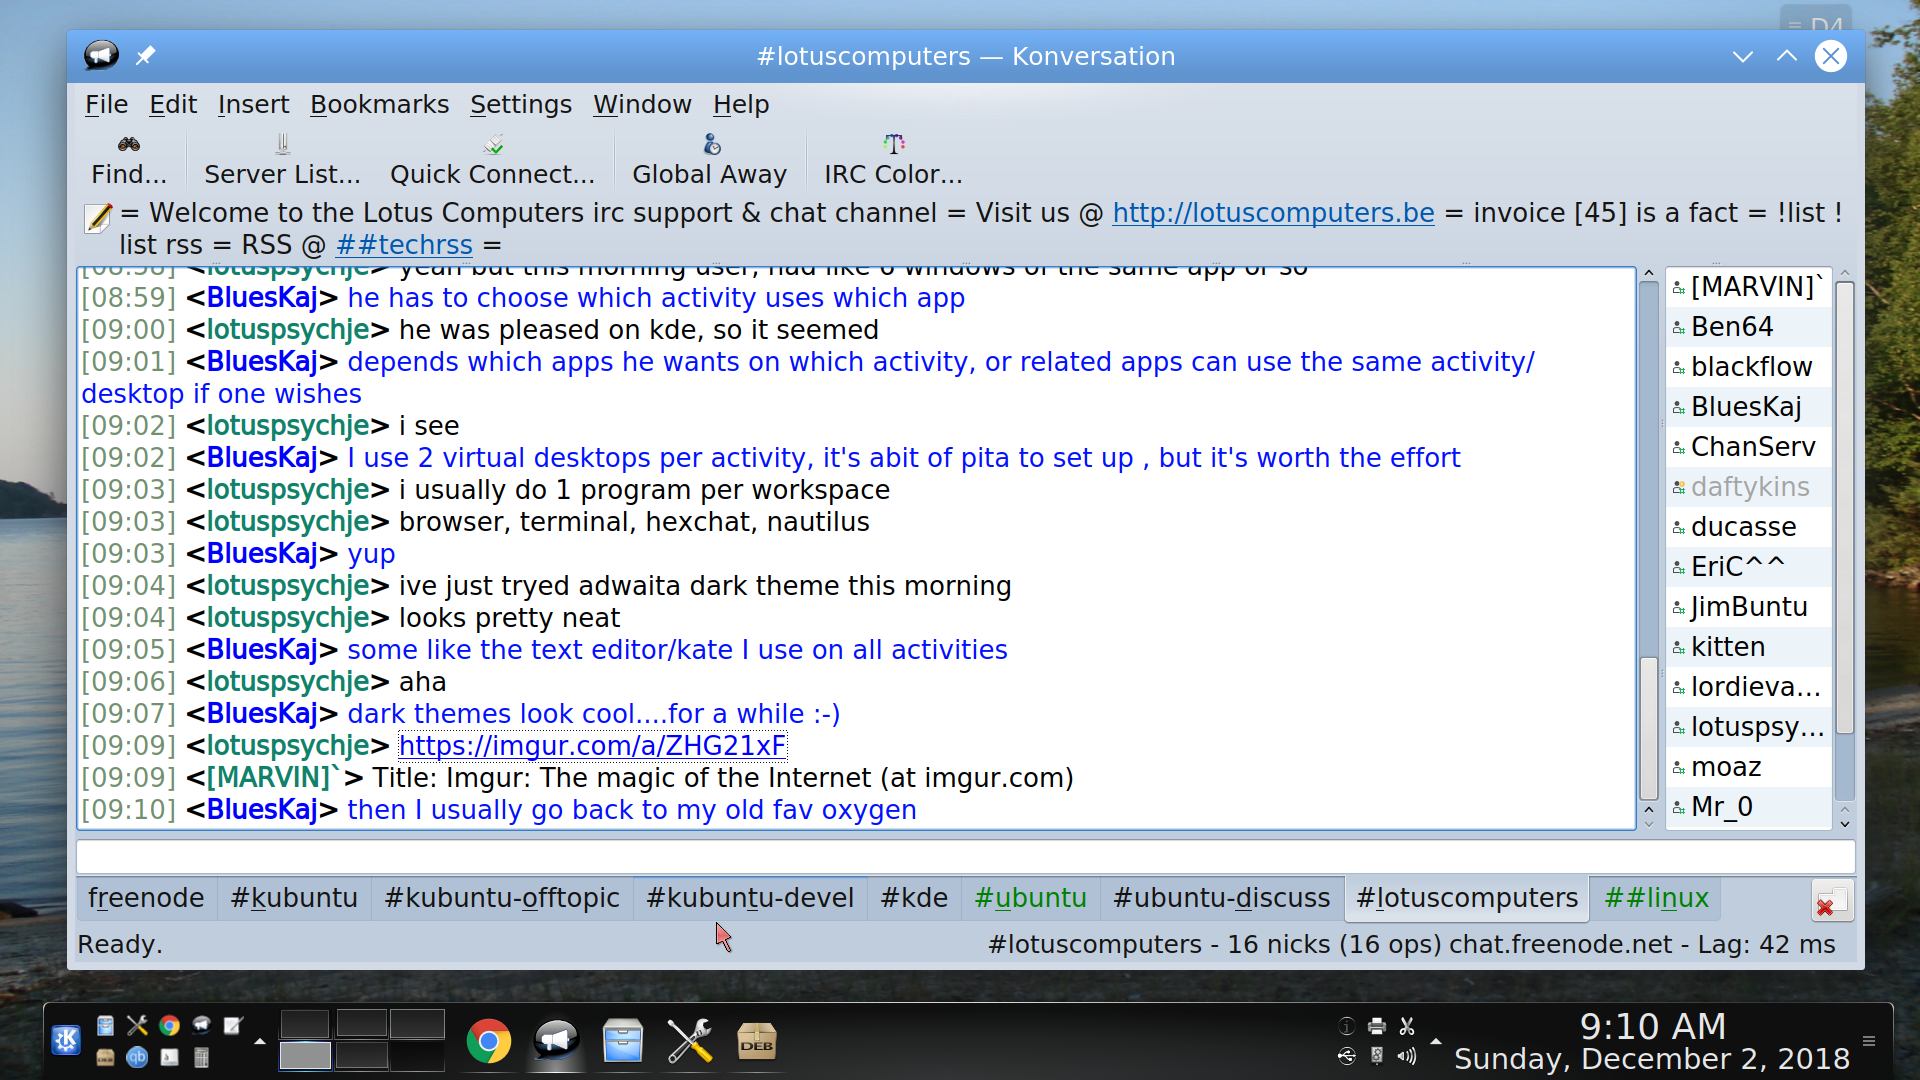Click the Chrome task manager entry
Screen dimensions: 1920x1080
[488, 1042]
